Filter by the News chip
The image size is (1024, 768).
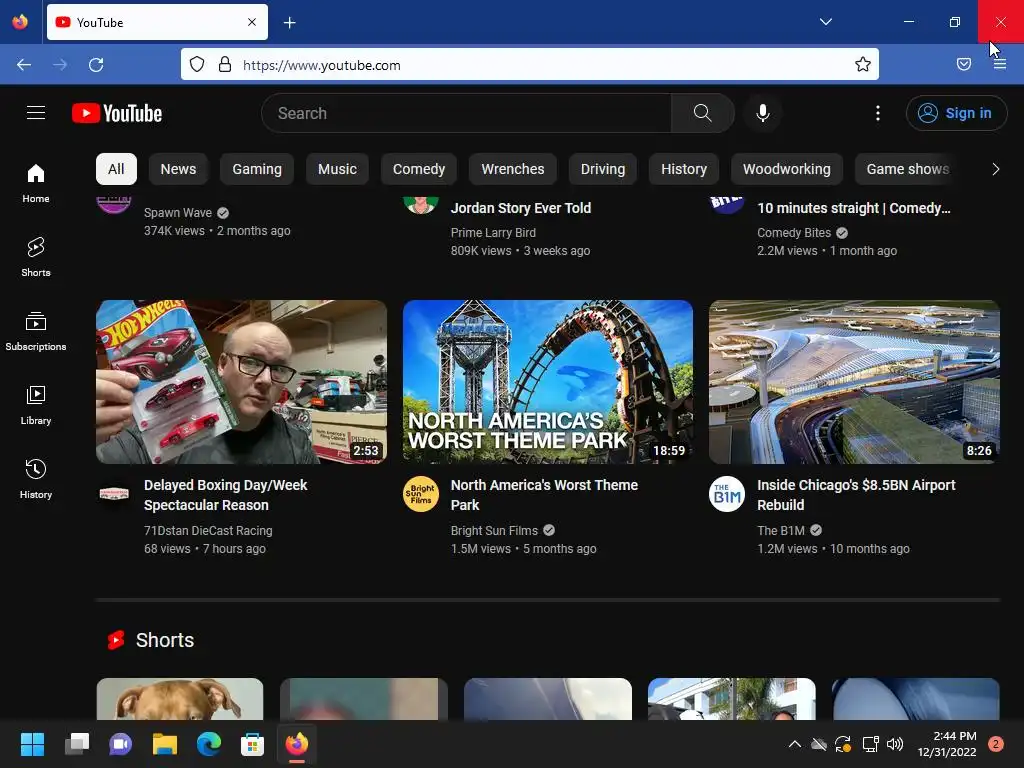(x=178, y=169)
